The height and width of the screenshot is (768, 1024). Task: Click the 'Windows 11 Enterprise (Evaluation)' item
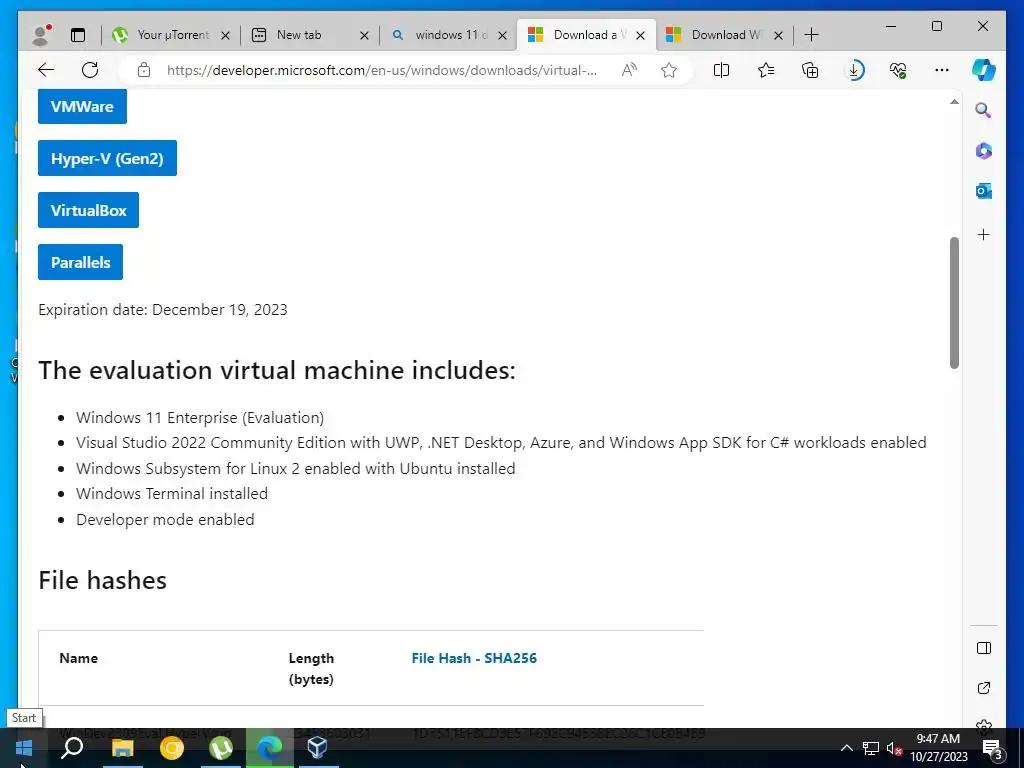pos(200,417)
